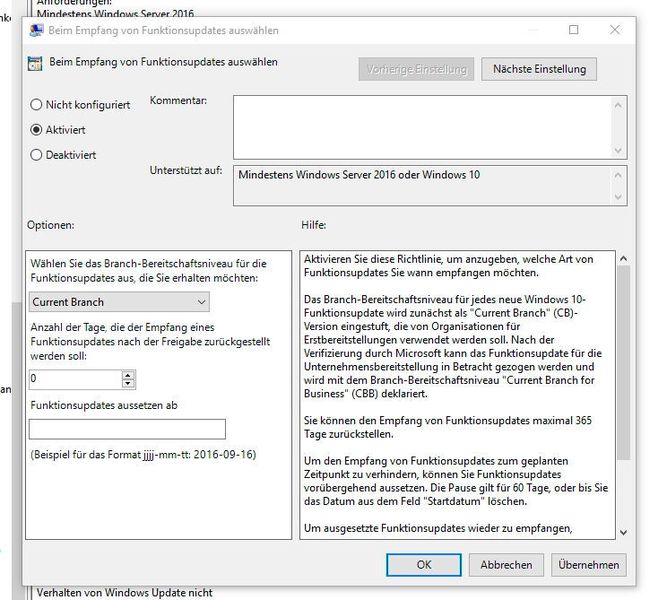Click the Optionen: label

50,225
